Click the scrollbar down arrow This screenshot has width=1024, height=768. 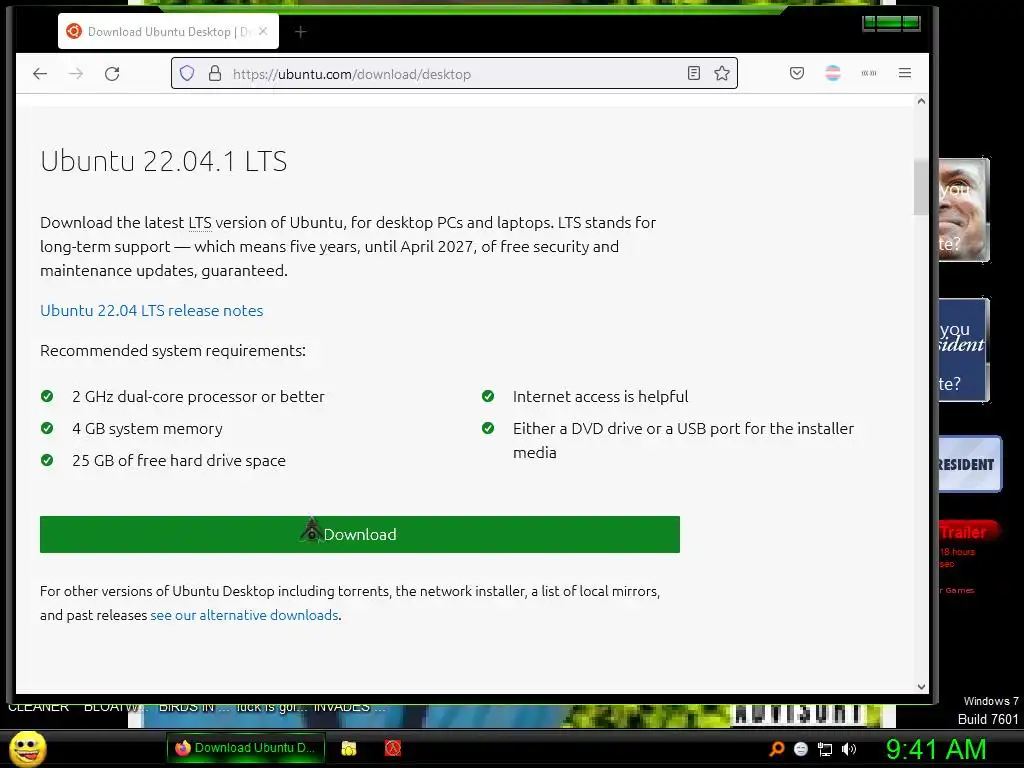click(x=921, y=686)
